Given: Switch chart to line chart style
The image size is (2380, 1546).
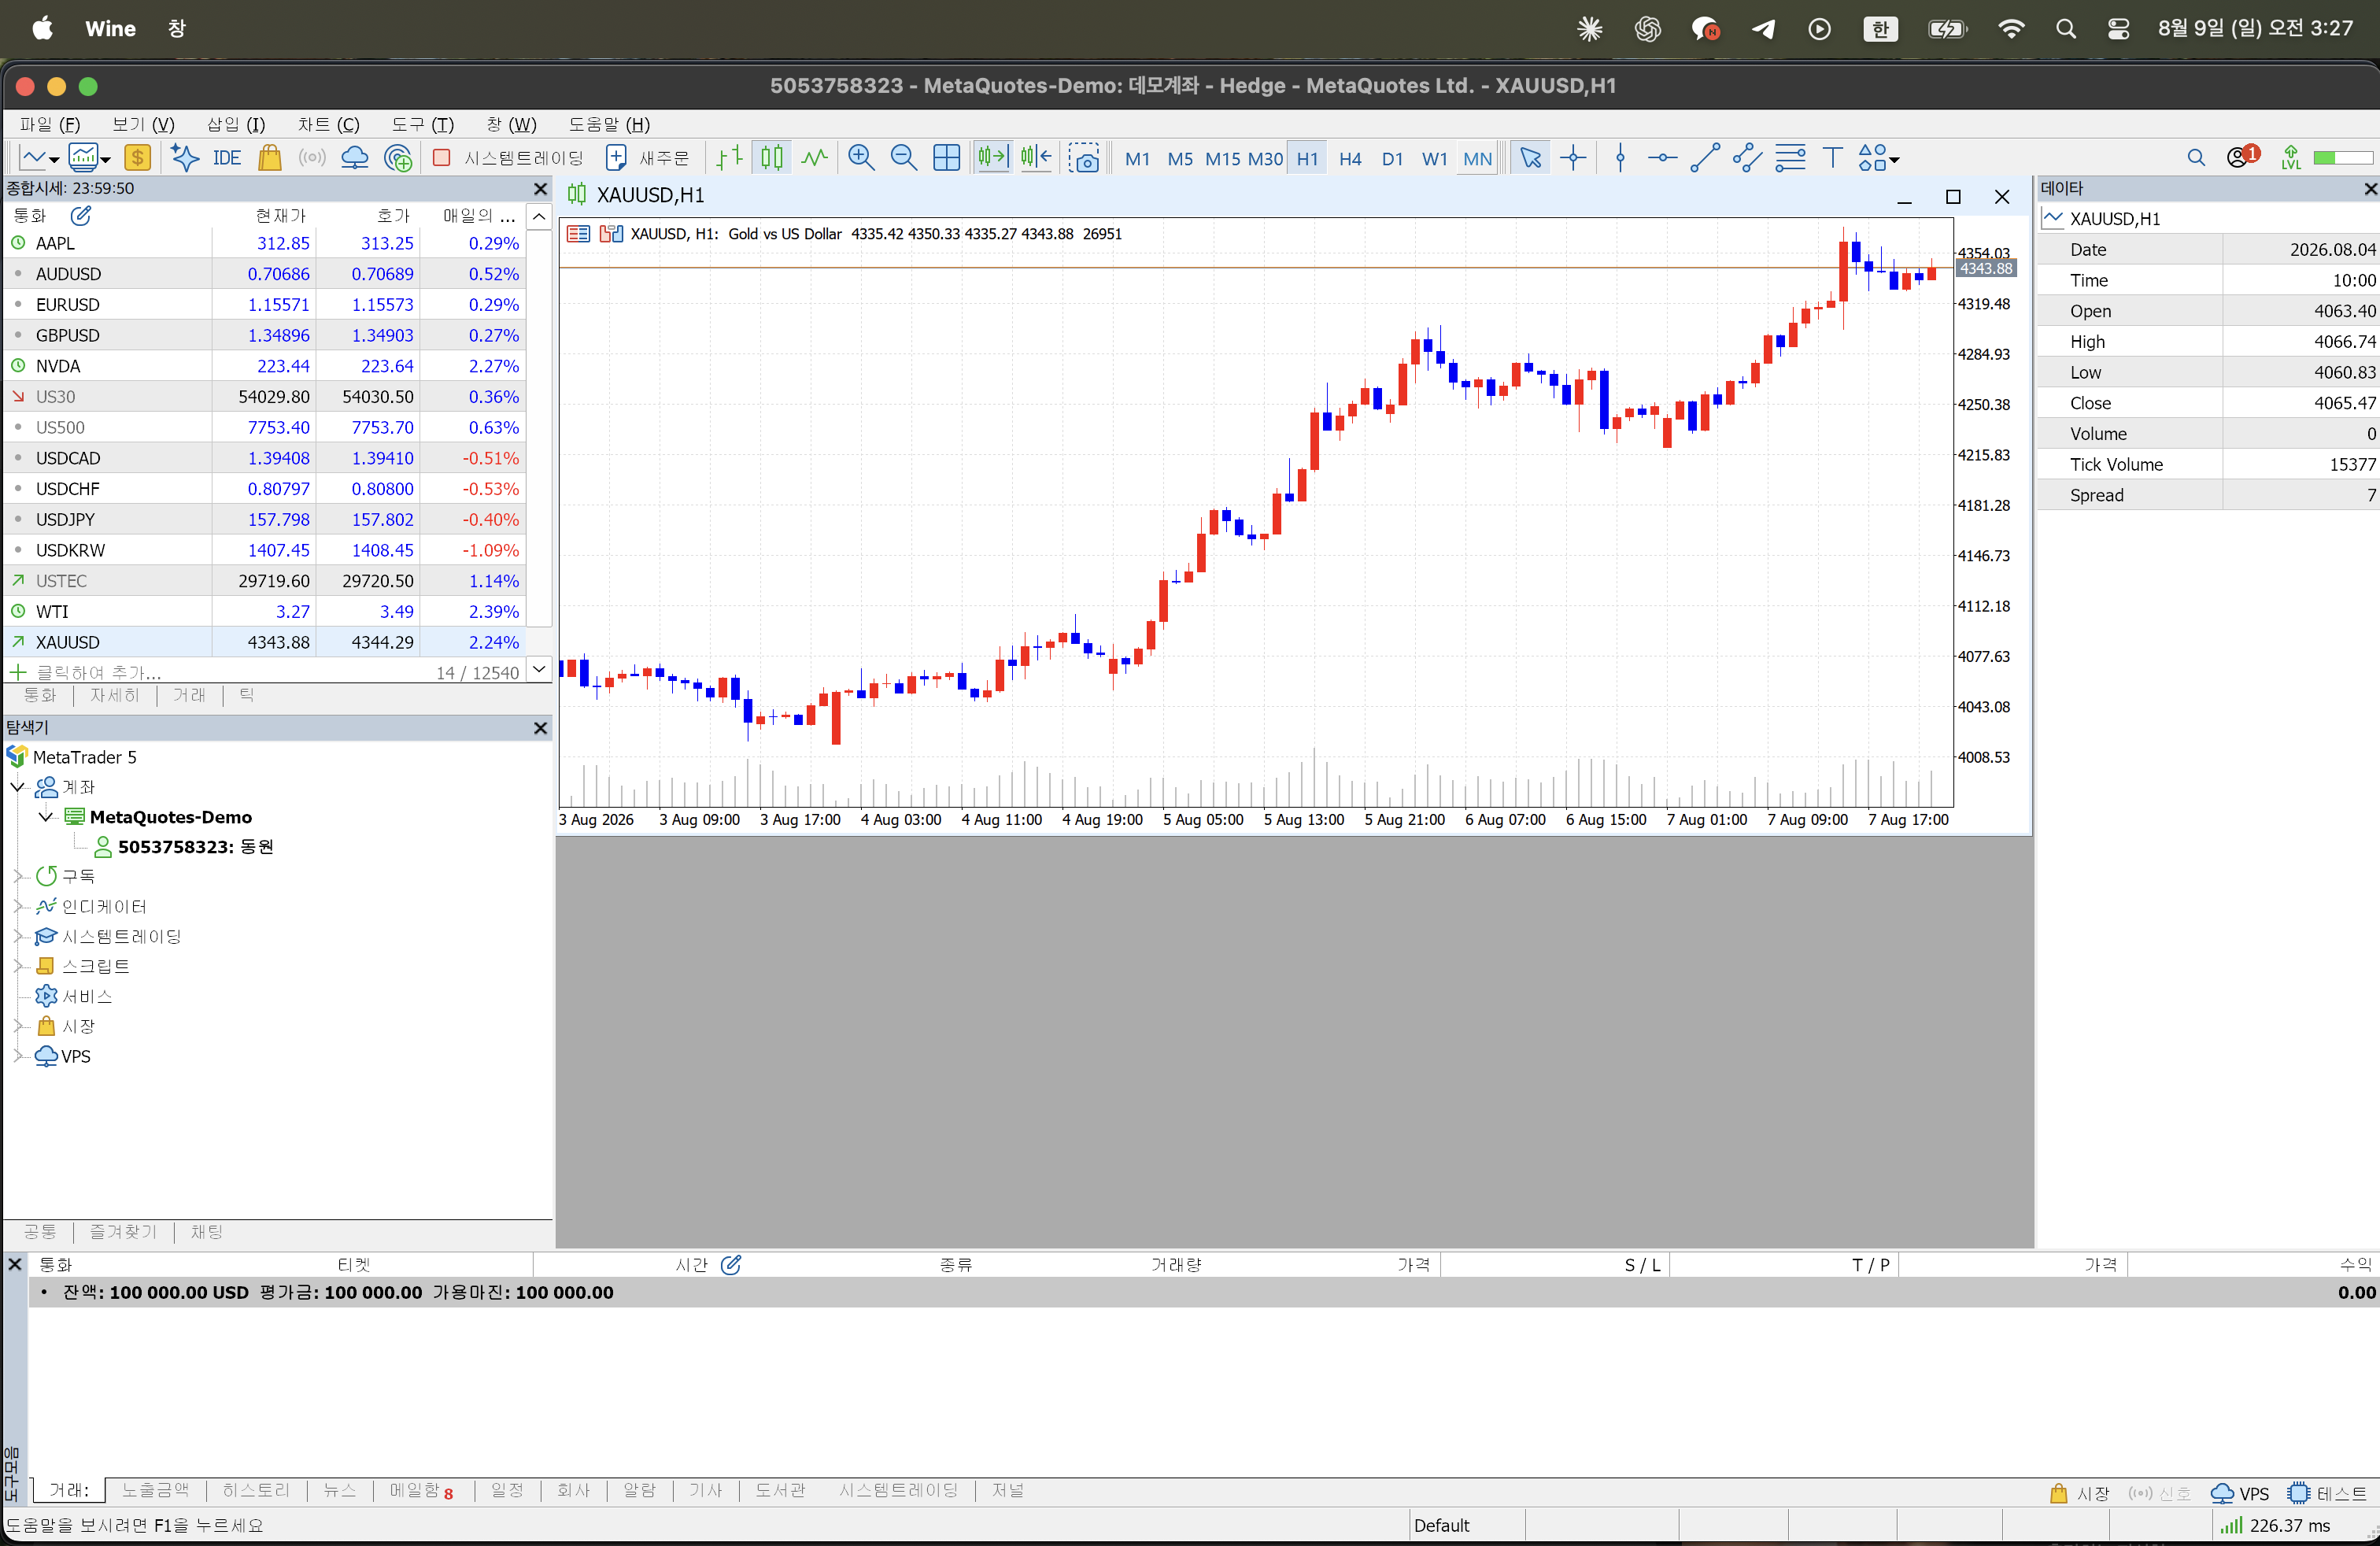Looking at the screenshot, I should pos(815,157).
